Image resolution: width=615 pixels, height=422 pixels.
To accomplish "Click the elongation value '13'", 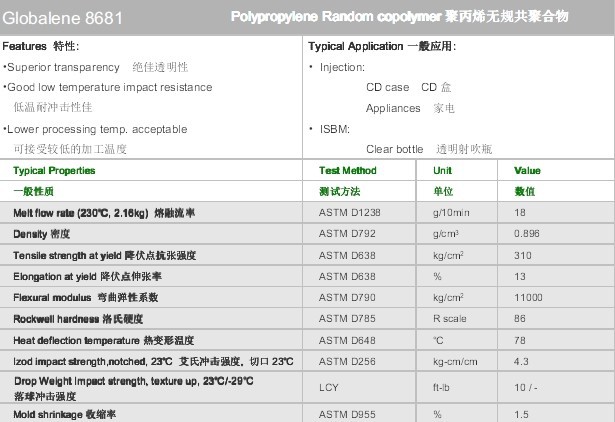I will tap(520, 276).
